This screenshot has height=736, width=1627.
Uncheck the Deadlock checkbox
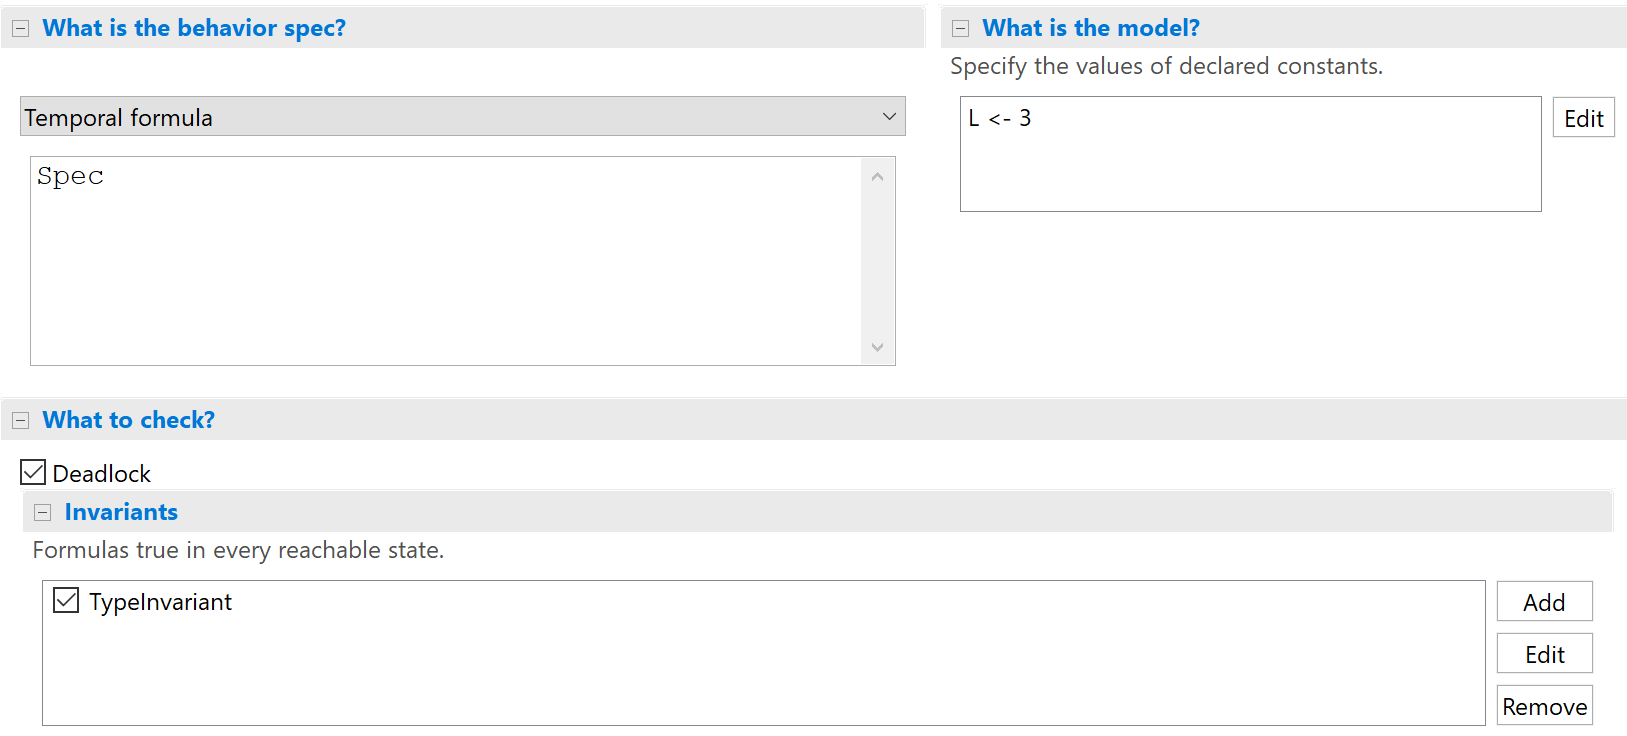coord(33,473)
